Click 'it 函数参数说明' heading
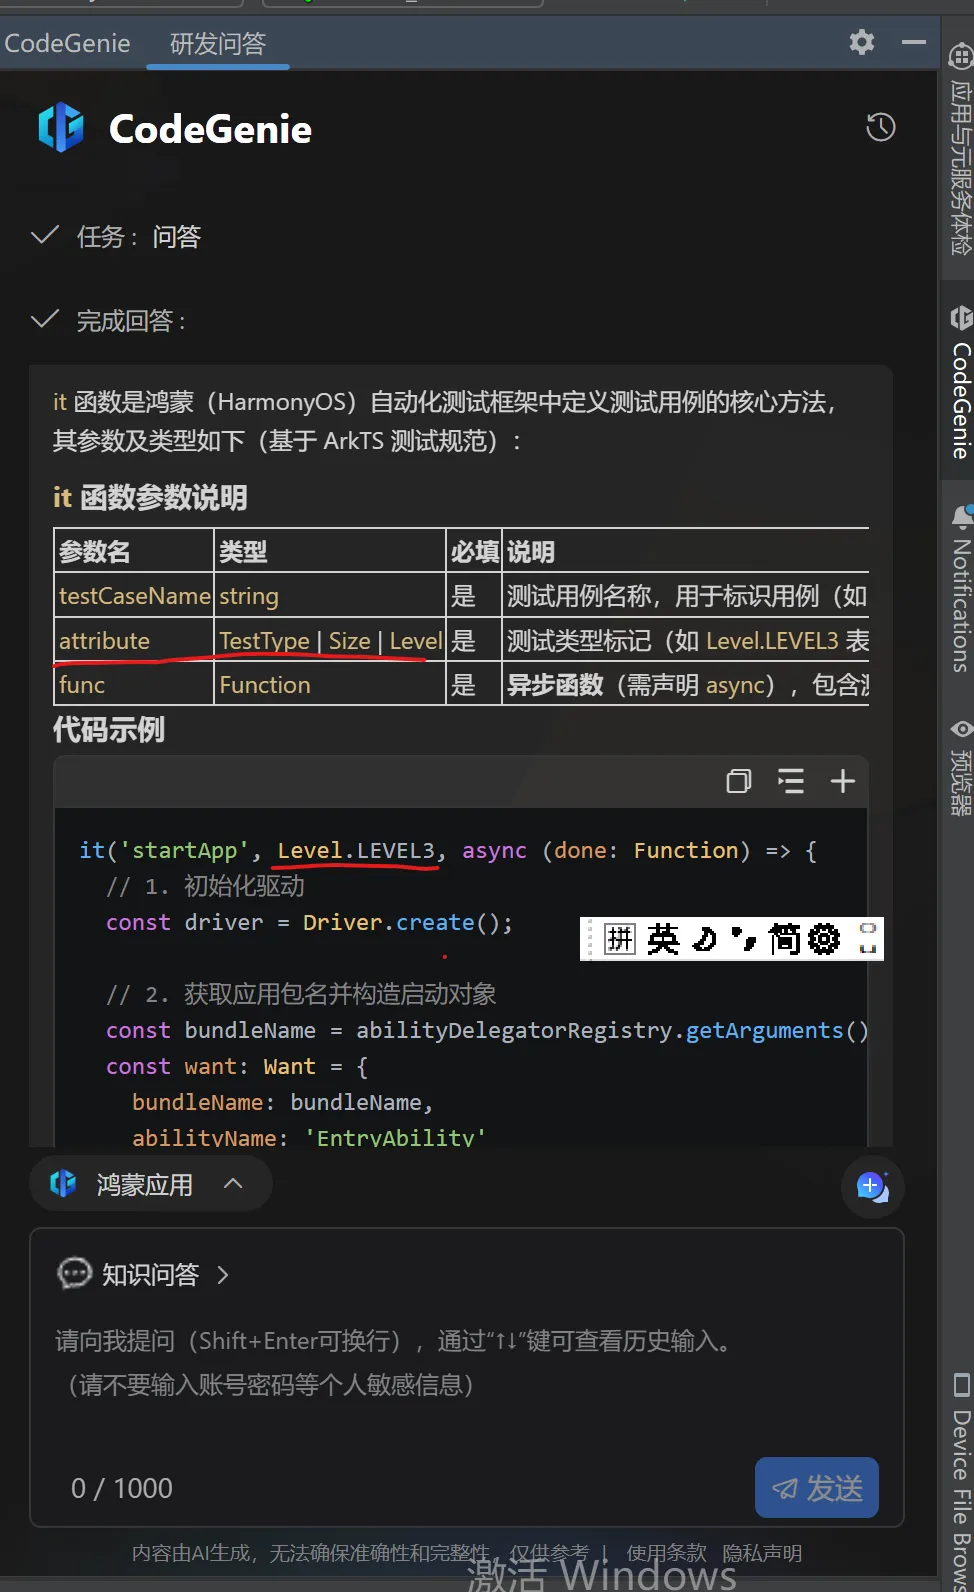 click(150, 497)
